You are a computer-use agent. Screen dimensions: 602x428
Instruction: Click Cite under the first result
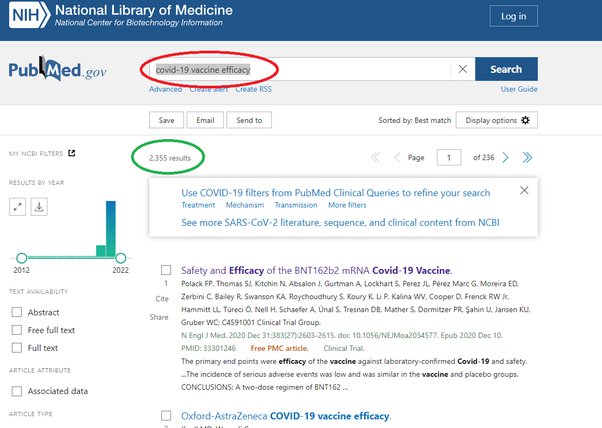click(162, 299)
